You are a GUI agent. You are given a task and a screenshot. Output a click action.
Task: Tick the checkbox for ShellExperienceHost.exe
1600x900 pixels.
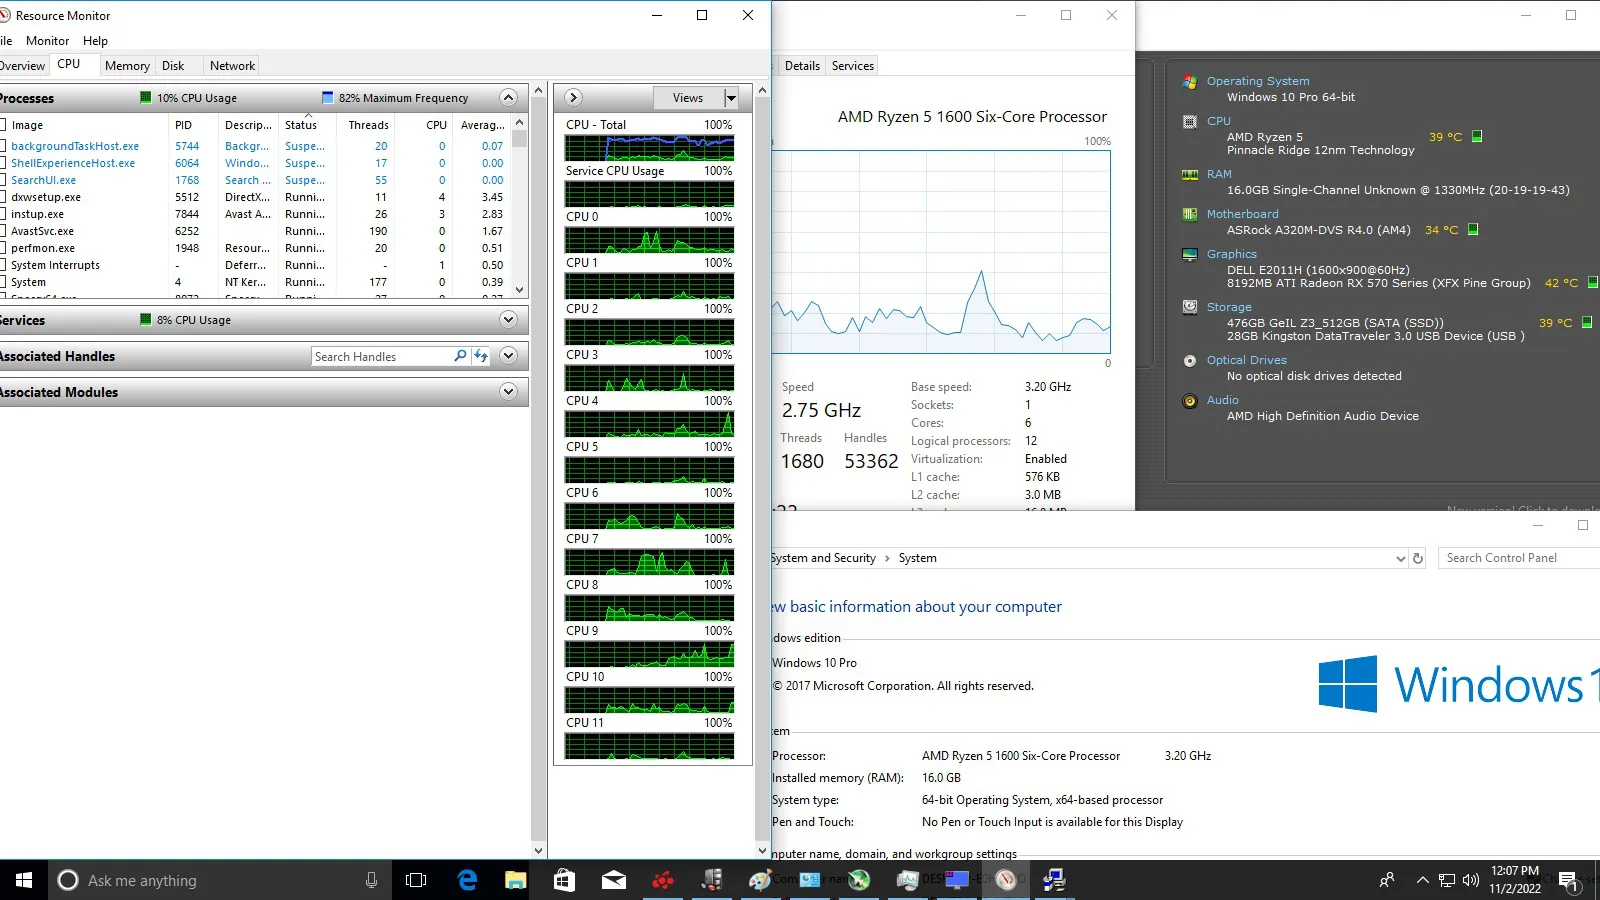coord(3,163)
